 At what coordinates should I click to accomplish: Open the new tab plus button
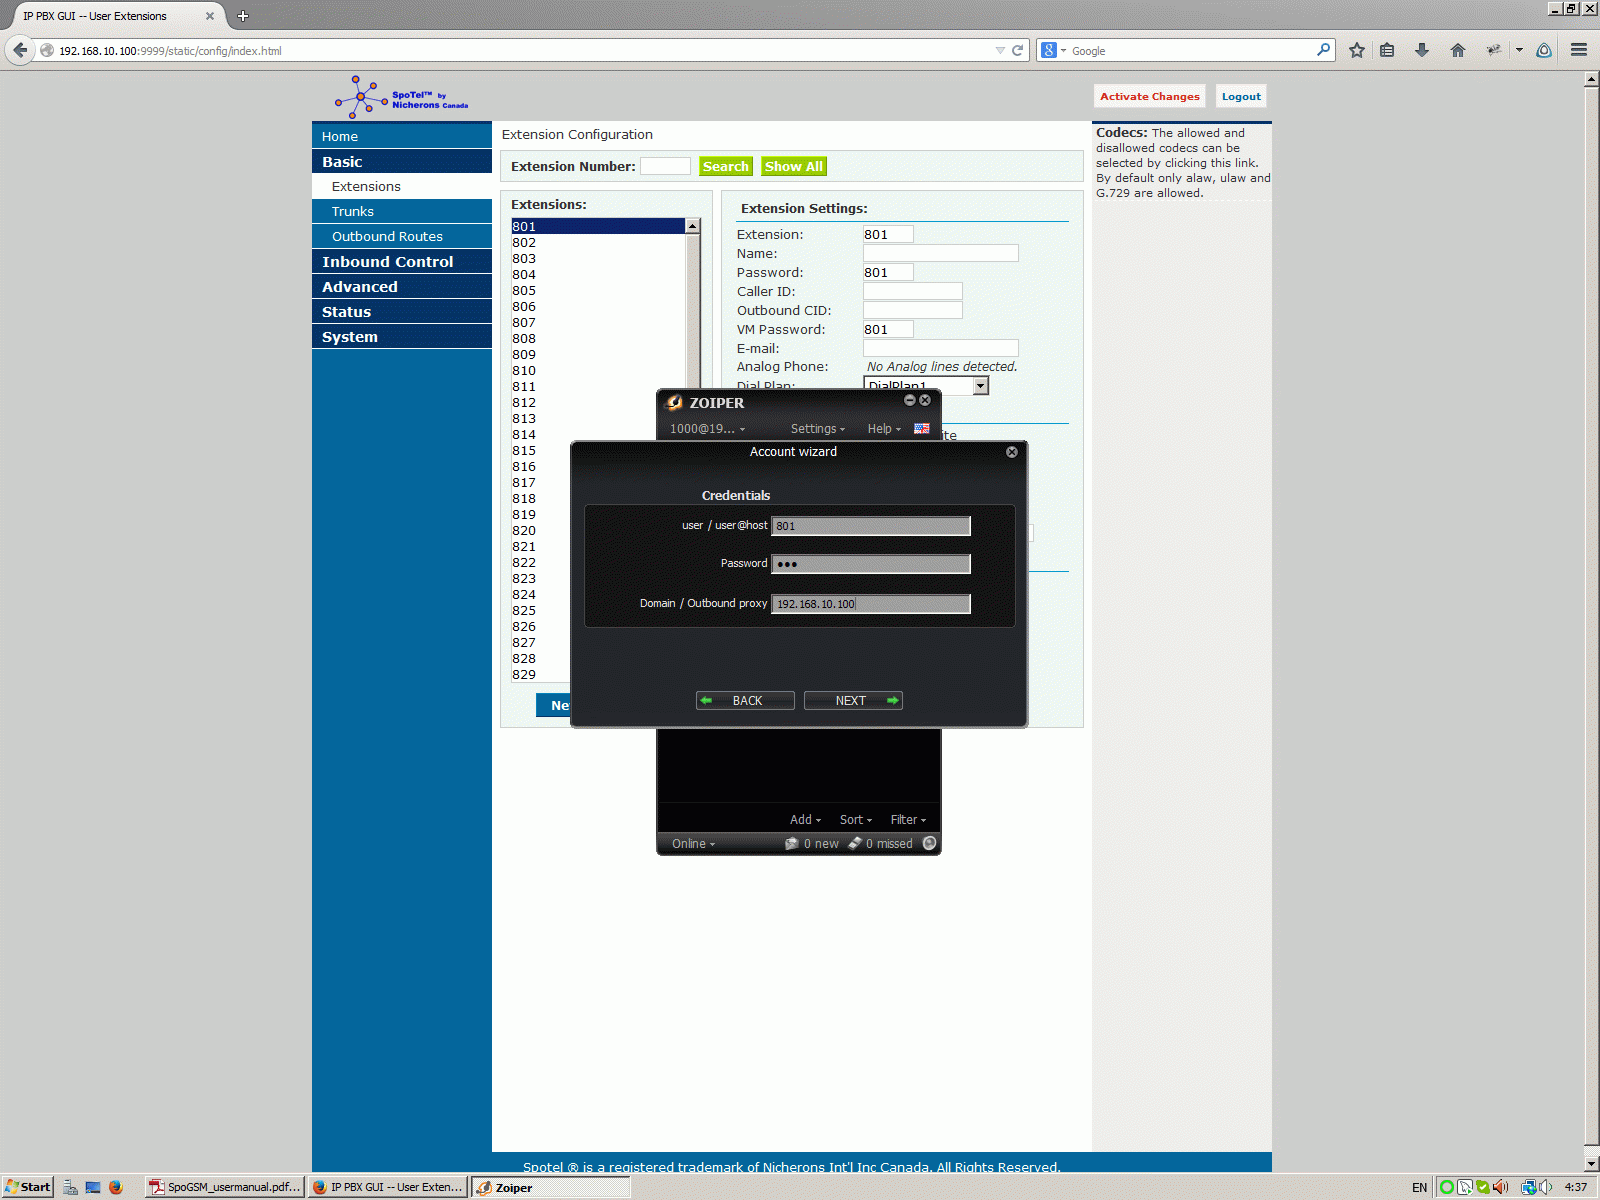(x=242, y=16)
